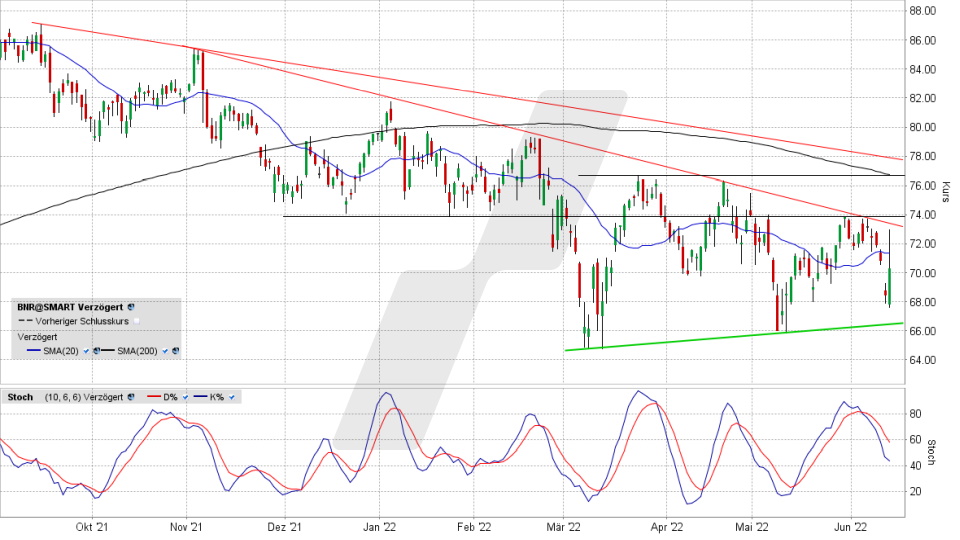Click the 64.00 price axis value
Image resolution: width=960 pixels, height=540 pixels.
coord(922,360)
